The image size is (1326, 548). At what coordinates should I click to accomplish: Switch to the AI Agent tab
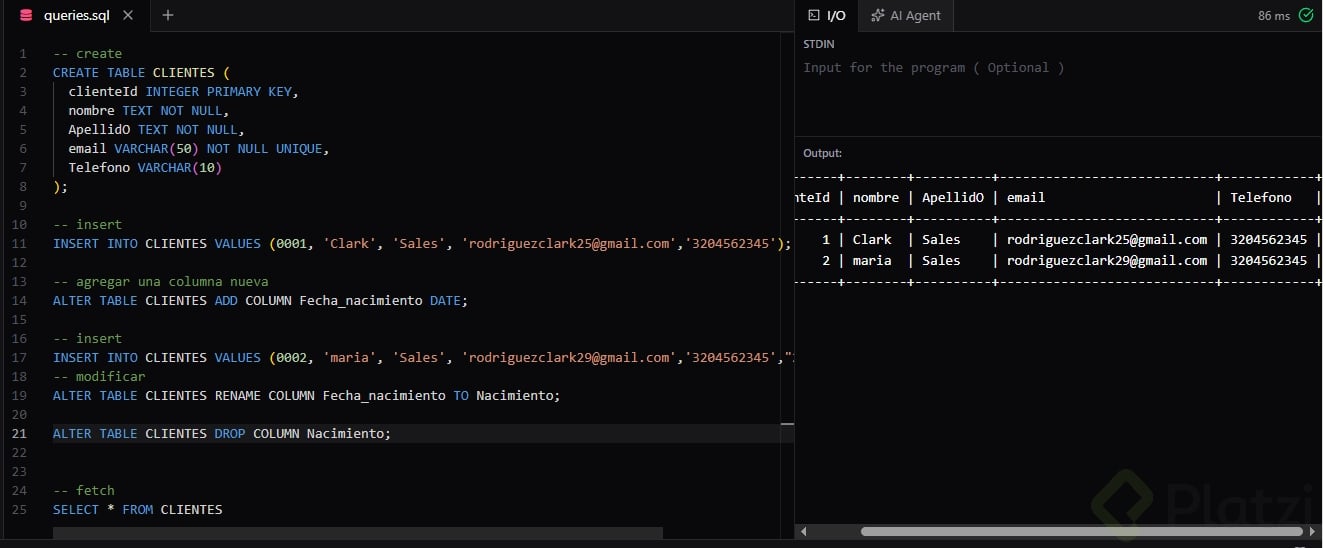pyautogui.click(x=906, y=16)
